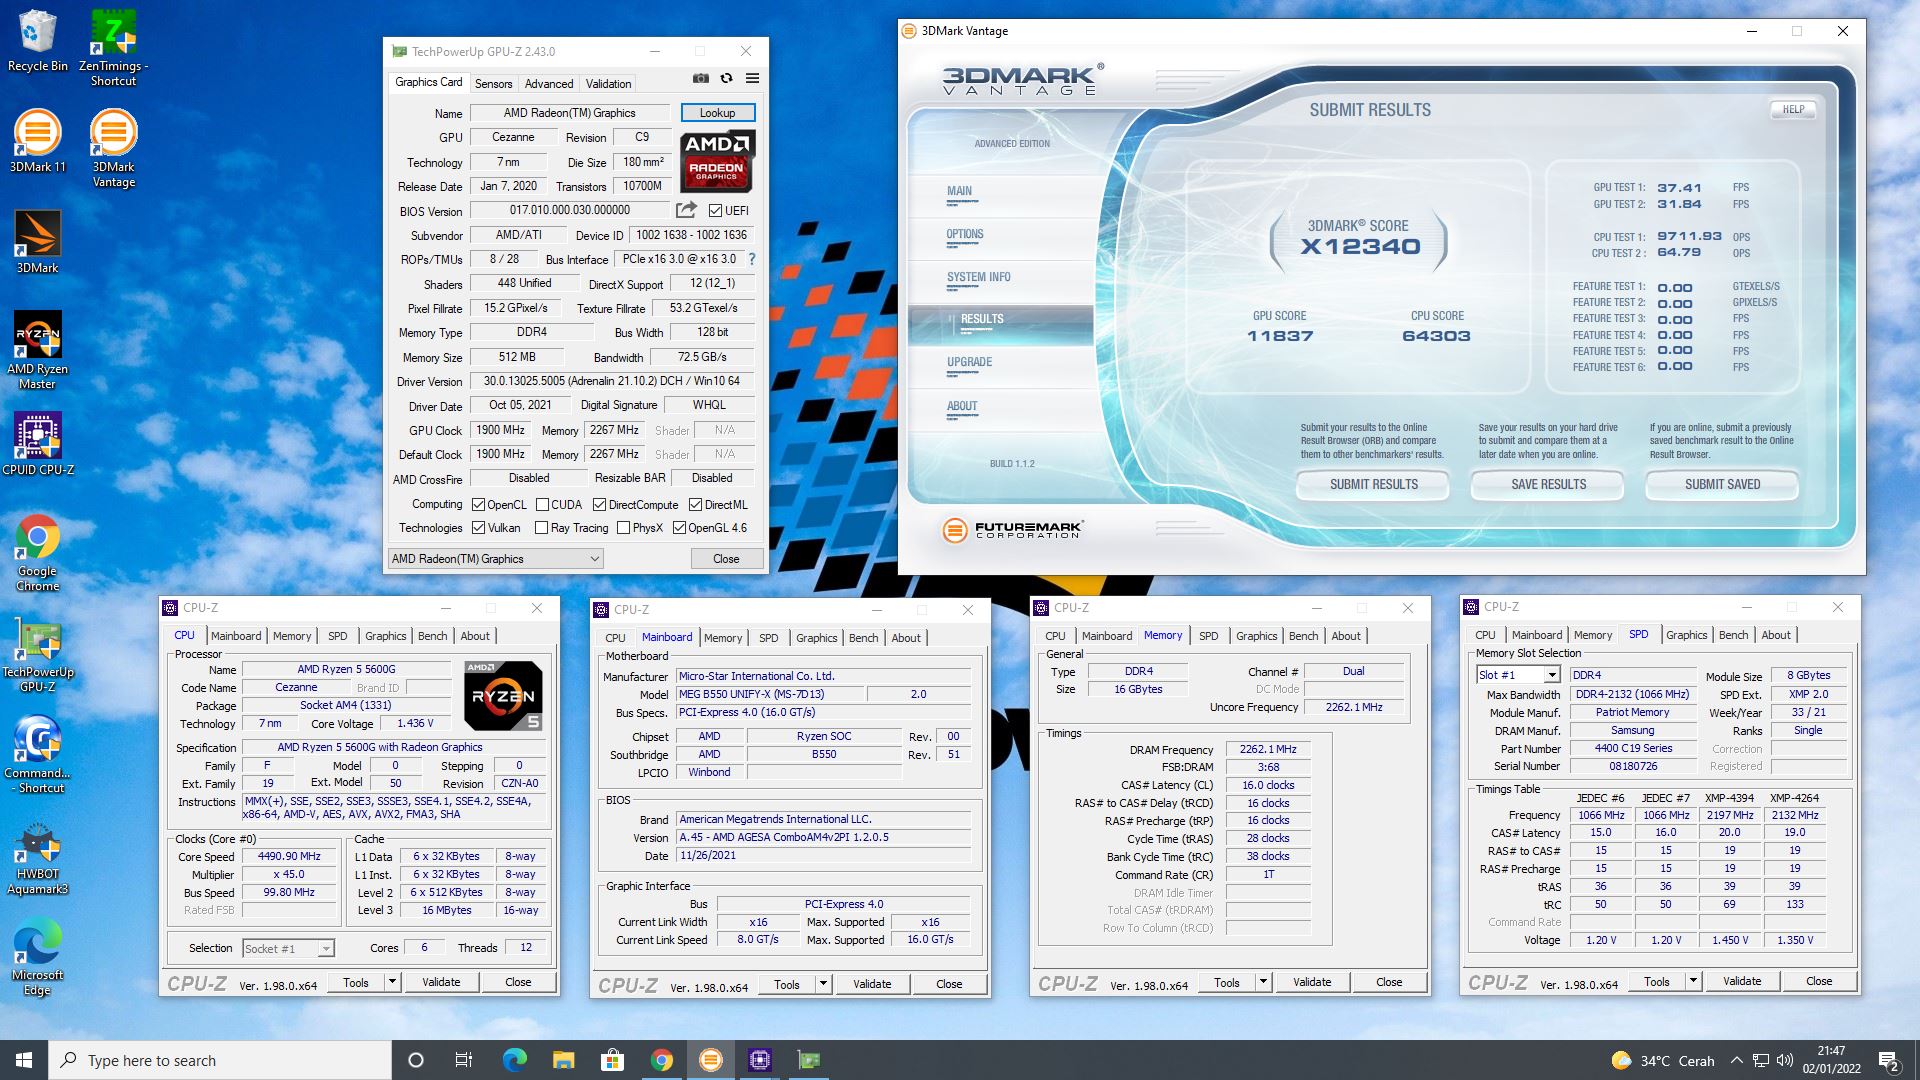The width and height of the screenshot is (1920, 1080).
Task: Open UPGRADE in 3DMark Vantage menu
Action: 969,362
